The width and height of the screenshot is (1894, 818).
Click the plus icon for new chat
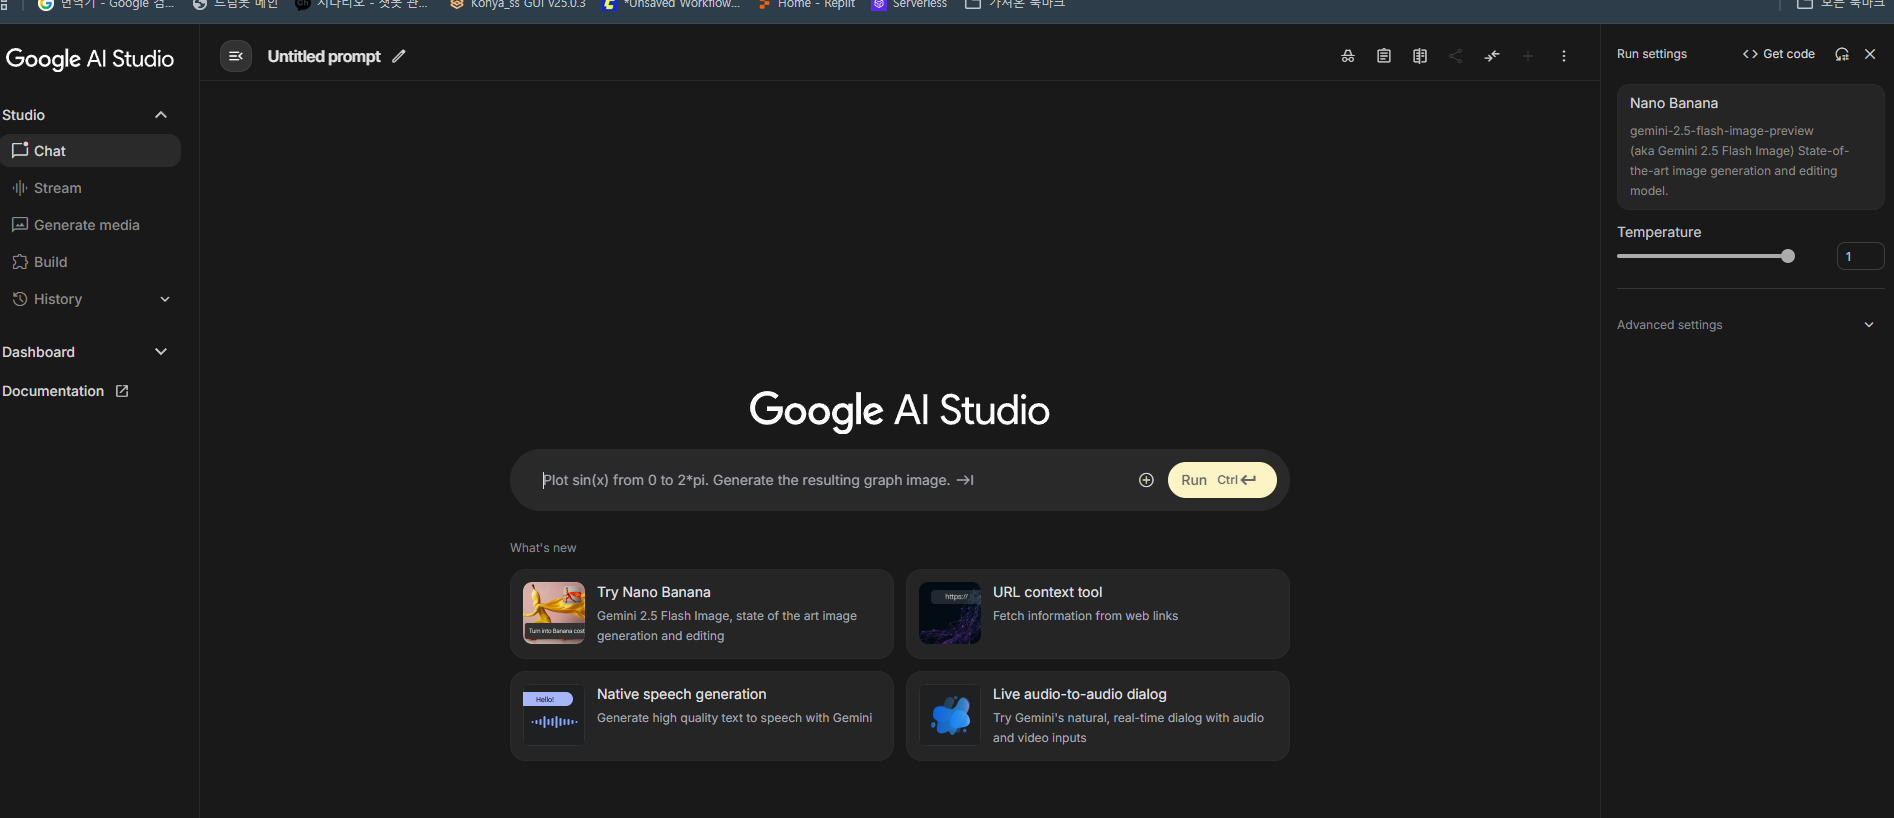(x=1528, y=56)
